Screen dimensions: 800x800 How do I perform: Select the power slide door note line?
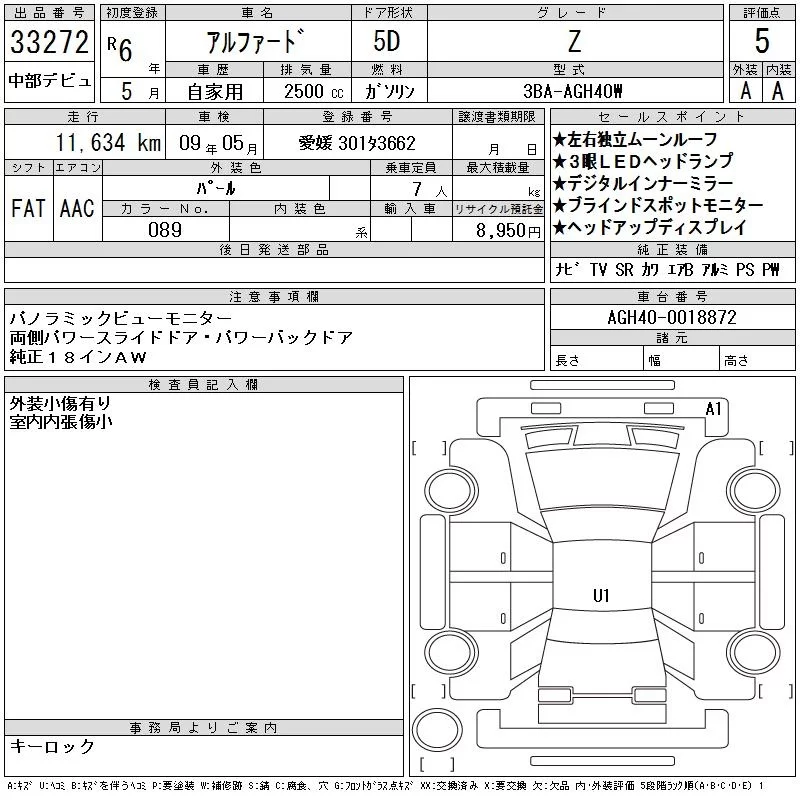tap(181, 337)
